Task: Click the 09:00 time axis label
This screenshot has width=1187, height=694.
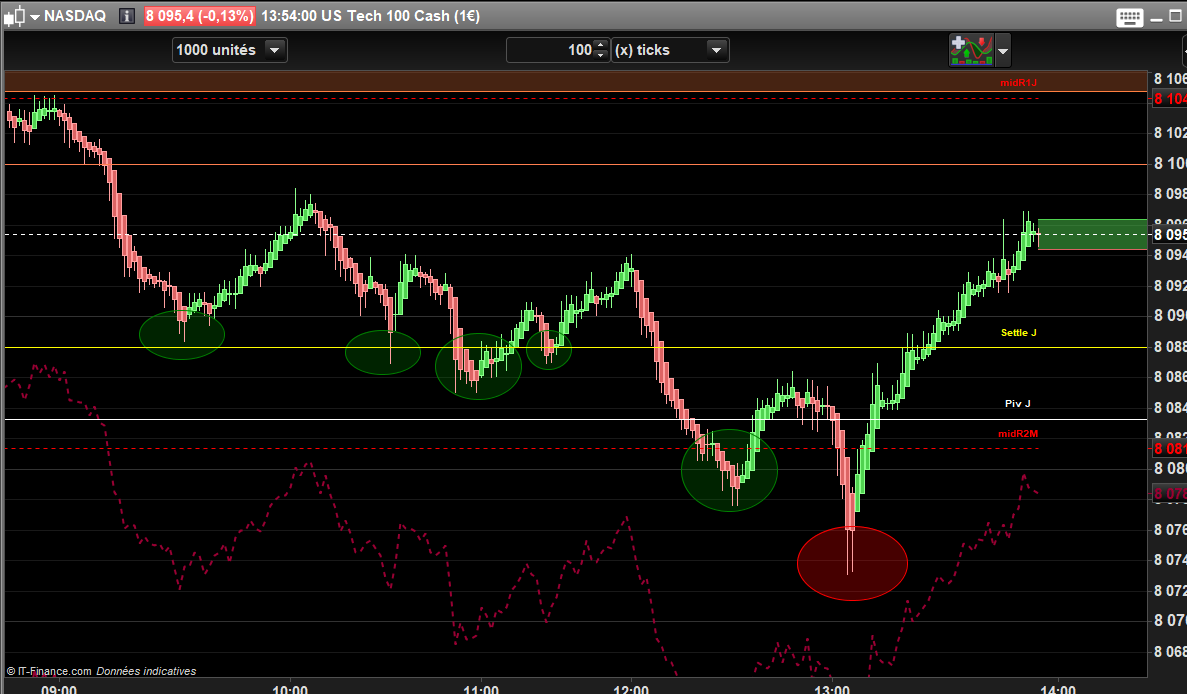Action: coord(59,688)
